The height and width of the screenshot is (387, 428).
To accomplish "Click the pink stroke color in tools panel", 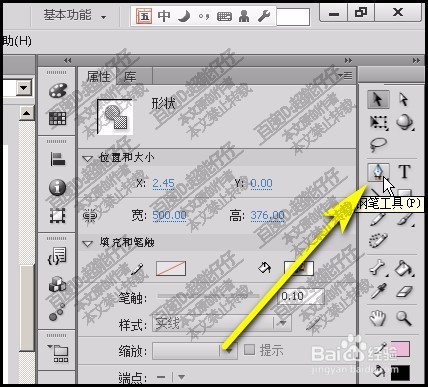I will click(x=400, y=349).
